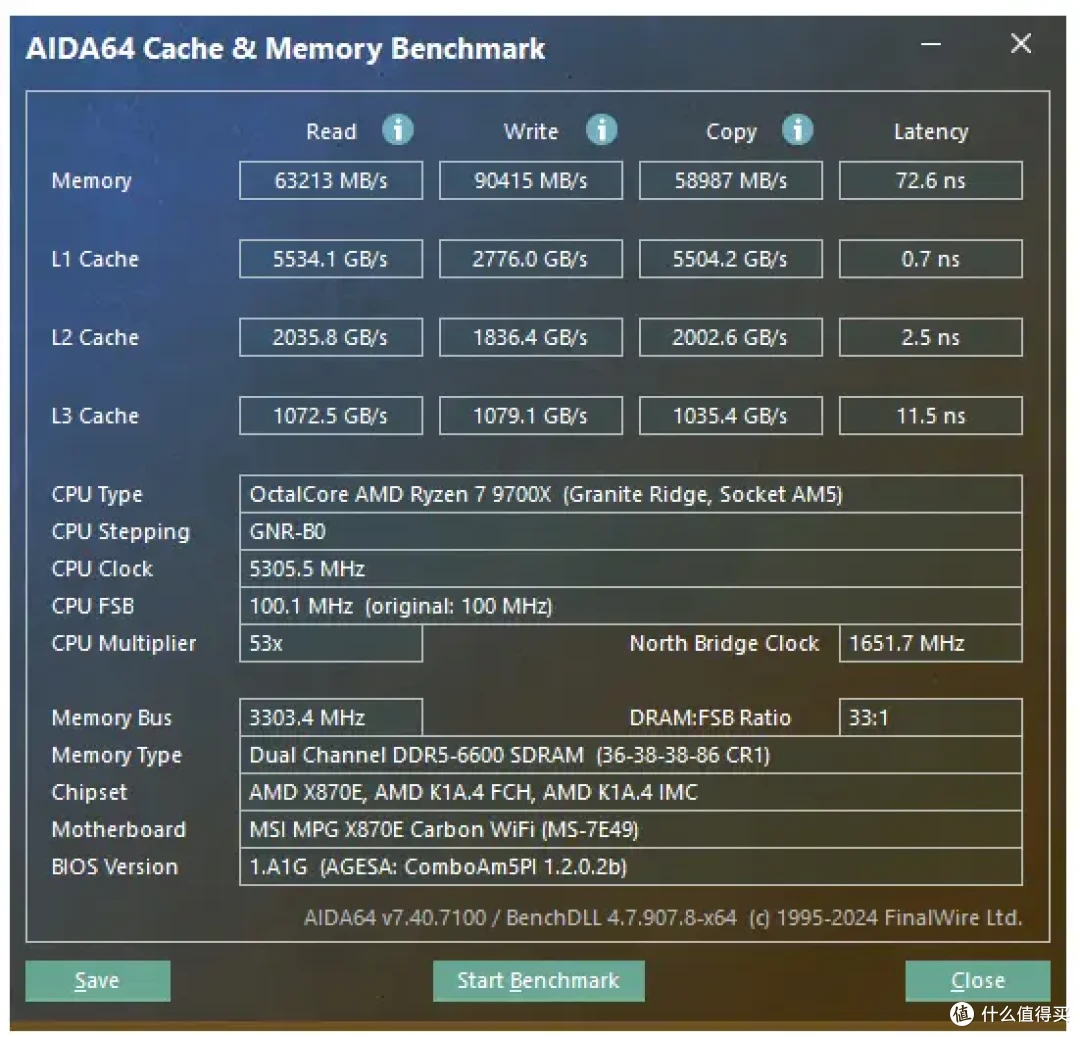Click the North Bridge Clock label
The width and height of the screenshot is (1080, 1037).
coord(725,643)
